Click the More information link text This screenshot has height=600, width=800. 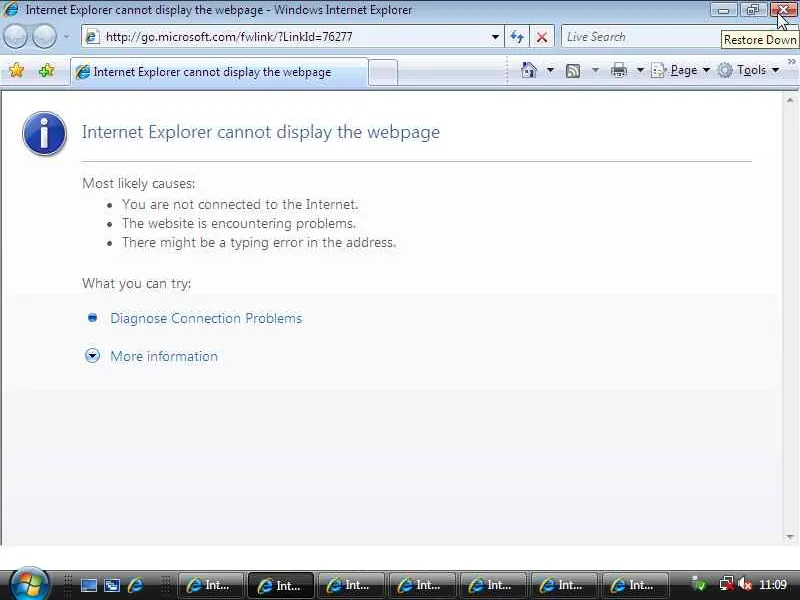pyautogui.click(x=164, y=356)
